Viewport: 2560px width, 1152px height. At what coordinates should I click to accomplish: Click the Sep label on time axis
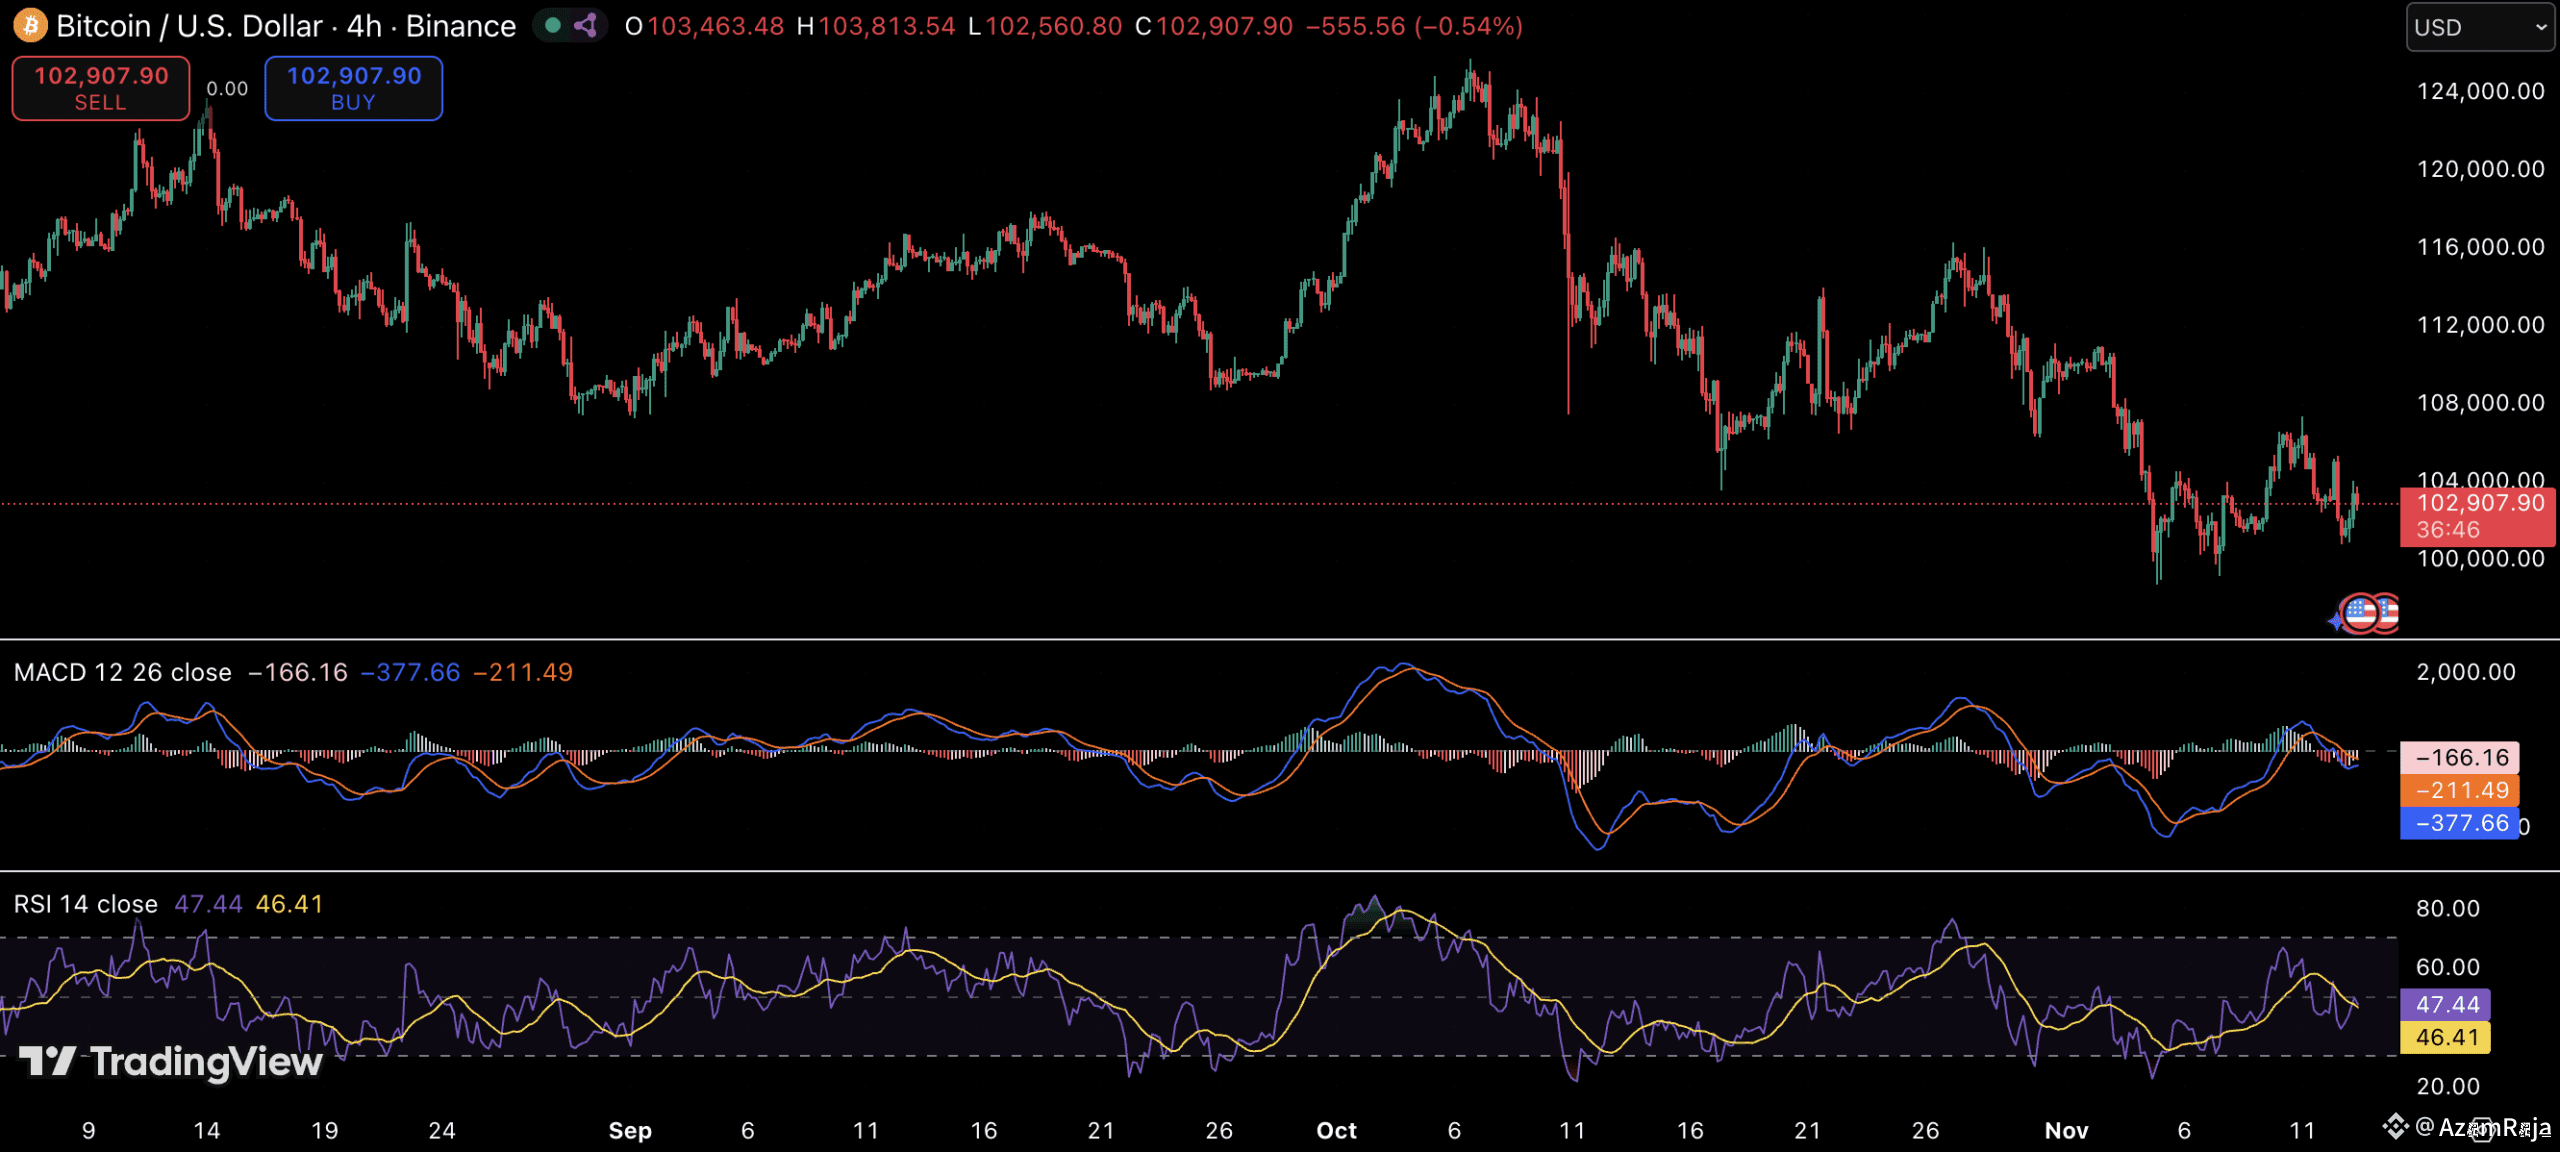coord(630,1130)
